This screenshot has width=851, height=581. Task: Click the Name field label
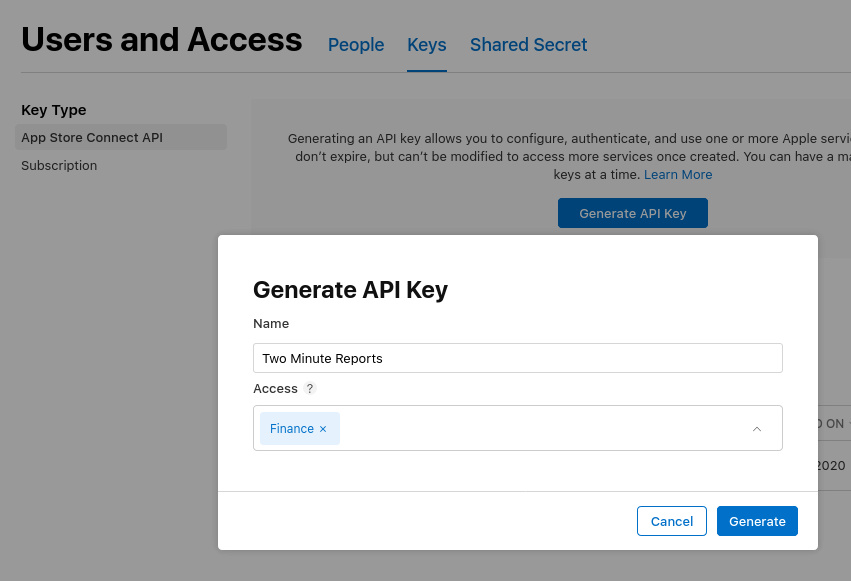coord(271,323)
